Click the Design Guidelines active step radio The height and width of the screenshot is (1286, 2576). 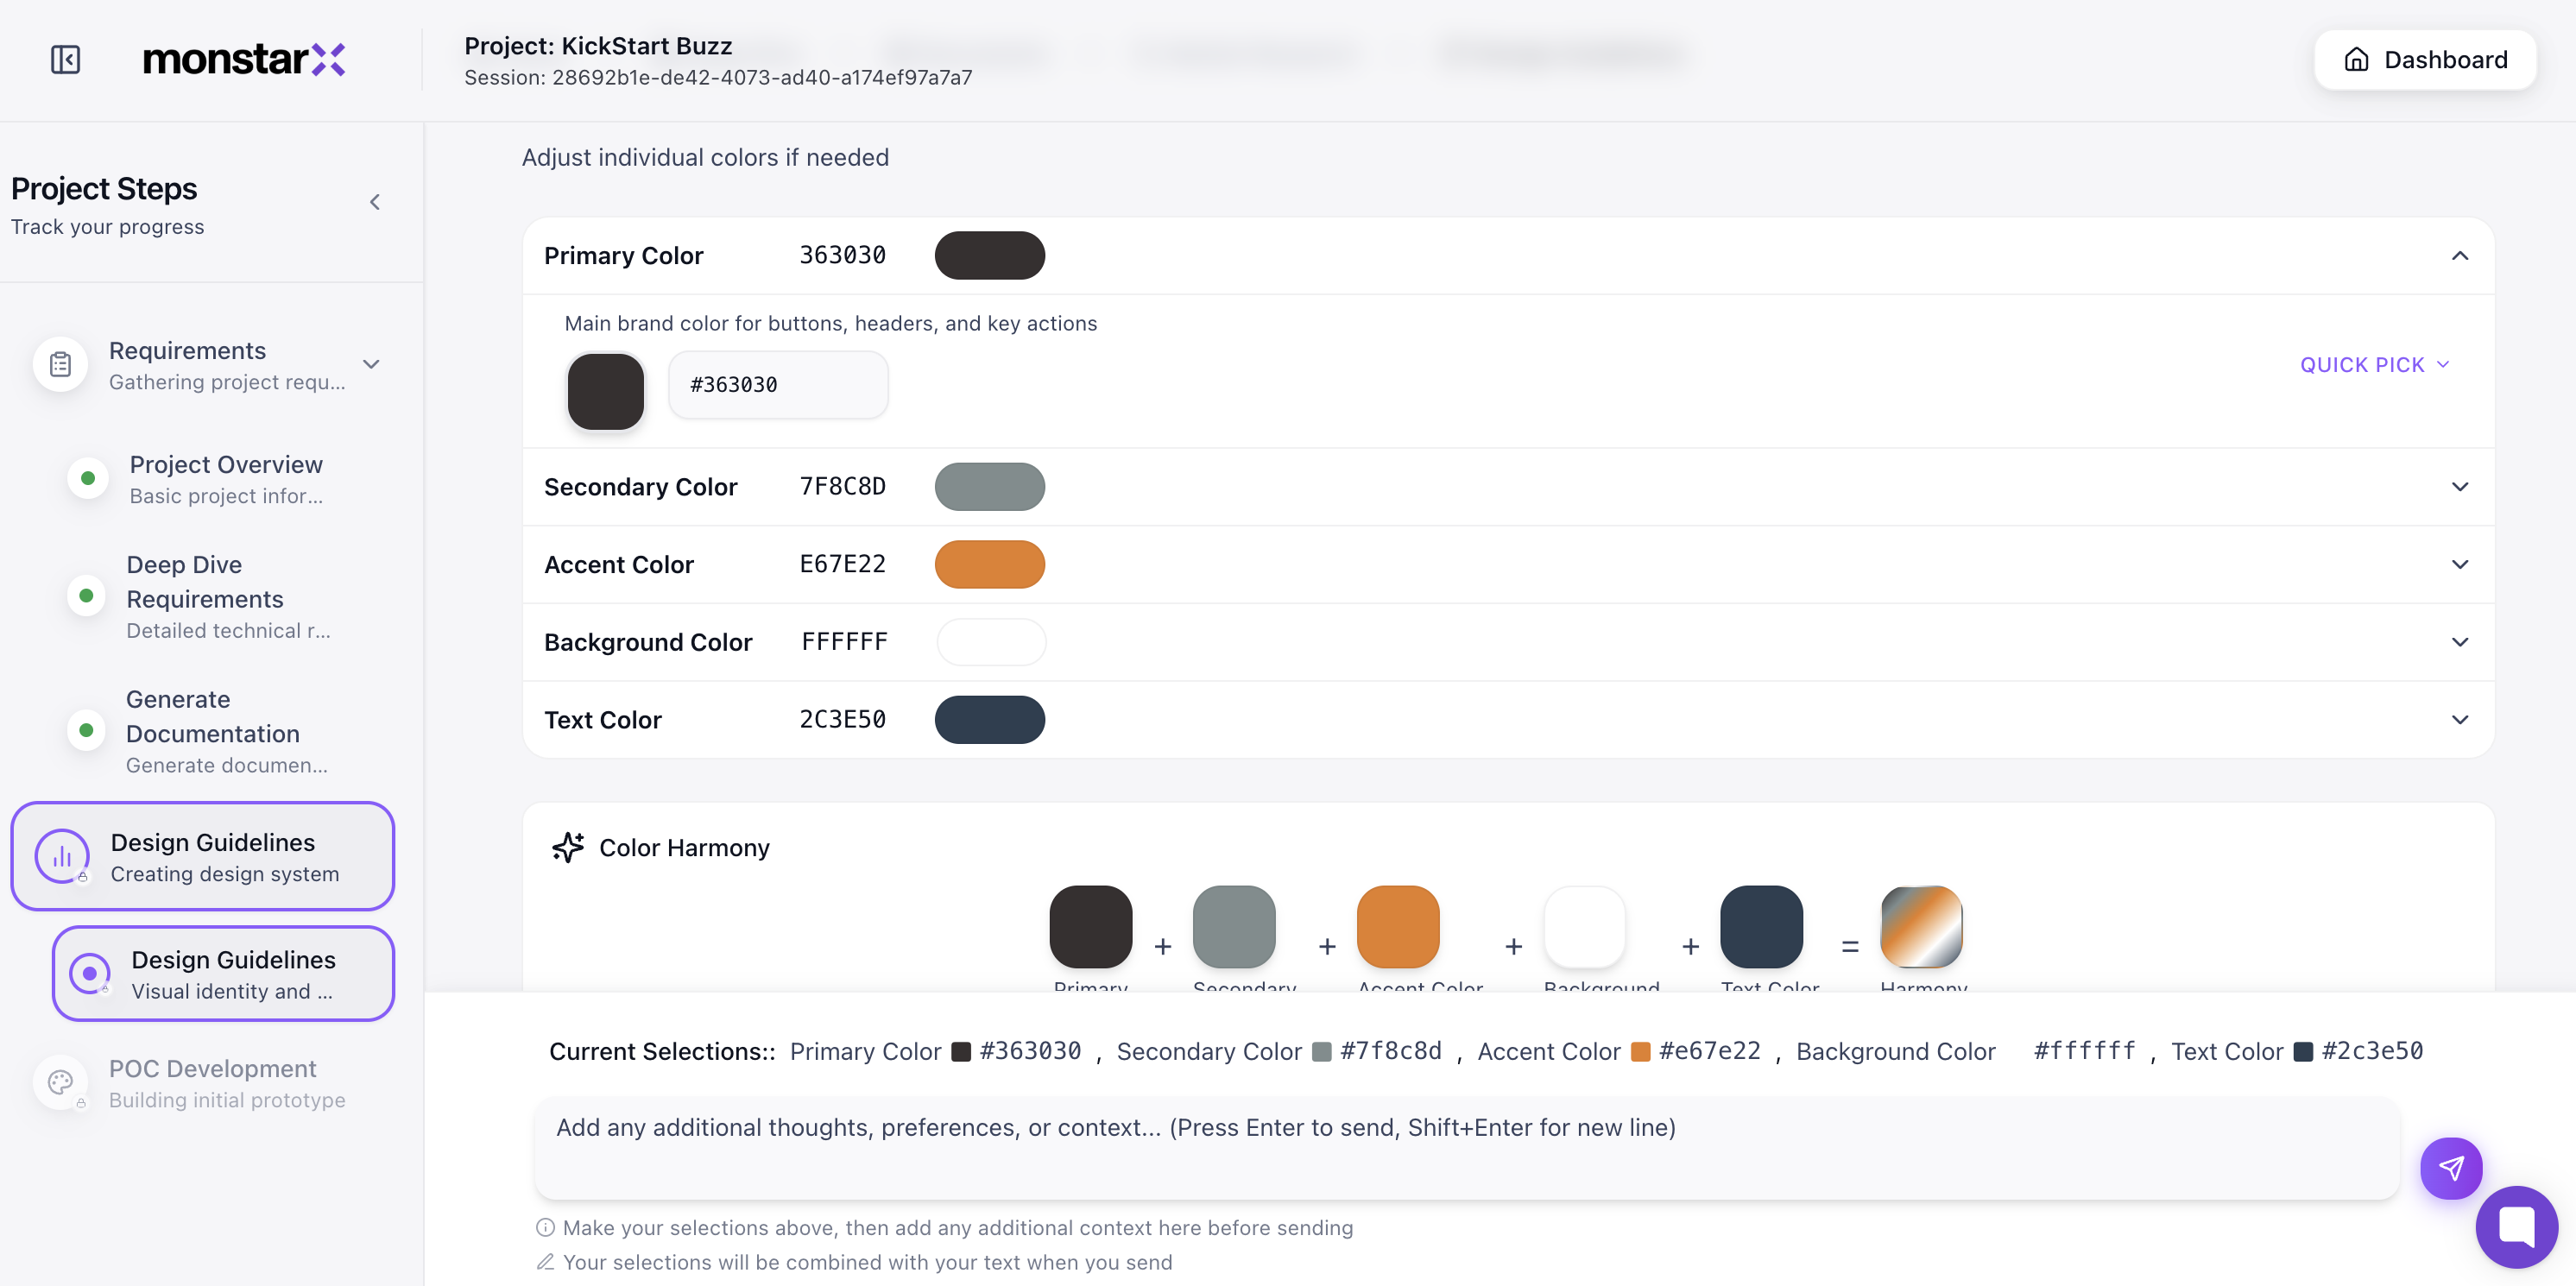click(89, 973)
